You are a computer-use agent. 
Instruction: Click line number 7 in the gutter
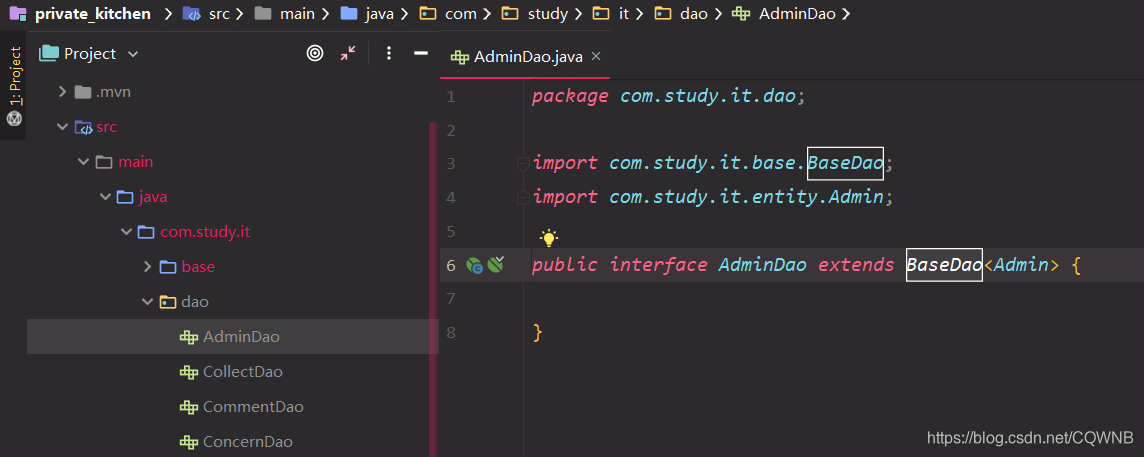(x=451, y=299)
